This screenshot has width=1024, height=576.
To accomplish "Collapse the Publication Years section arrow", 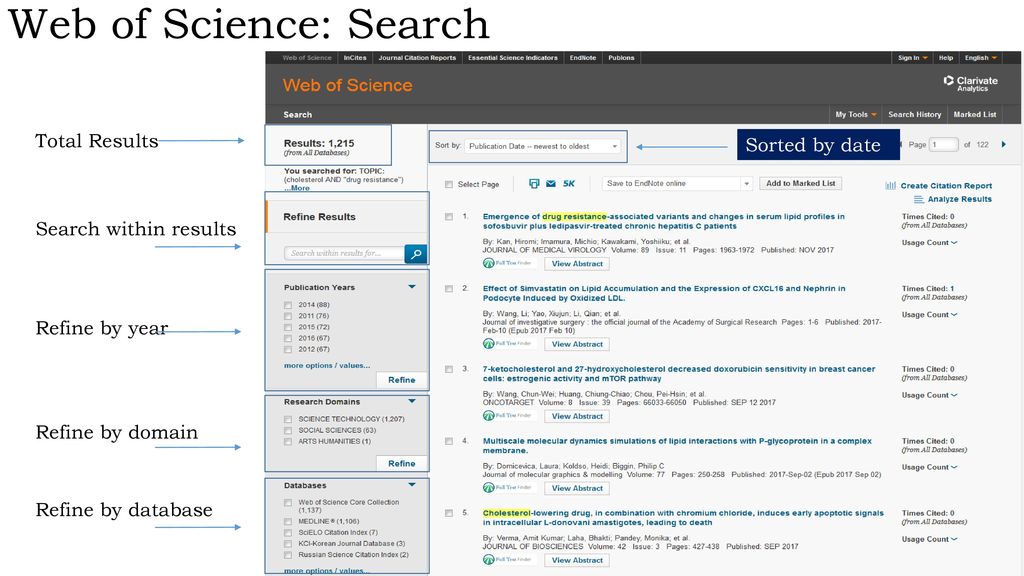I will point(412,287).
